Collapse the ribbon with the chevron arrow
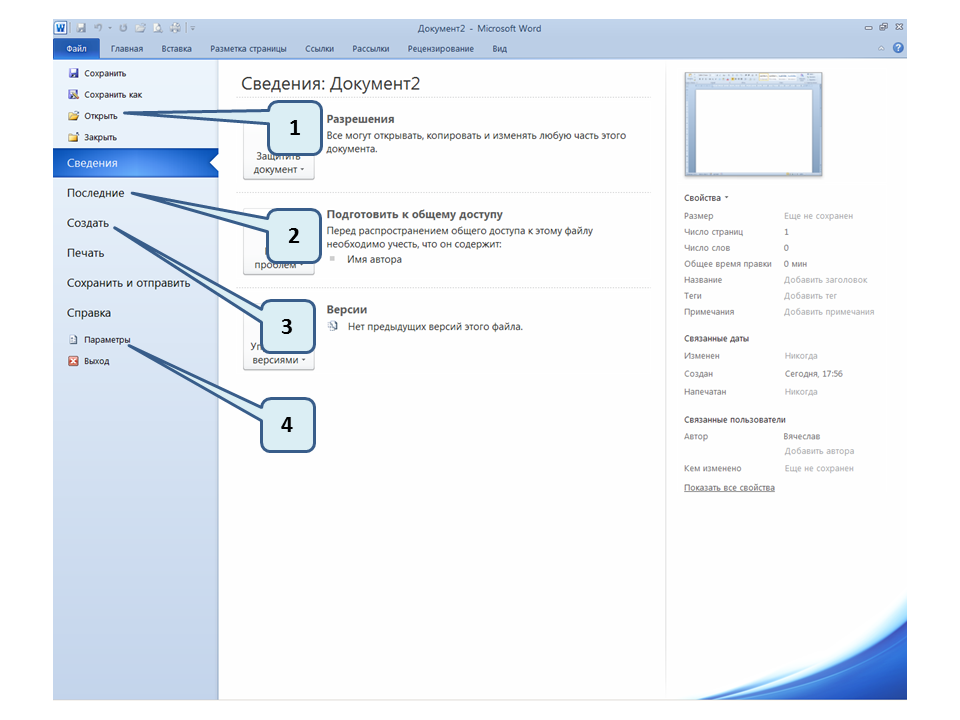Screen dimensions: 960x720 click(881, 48)
